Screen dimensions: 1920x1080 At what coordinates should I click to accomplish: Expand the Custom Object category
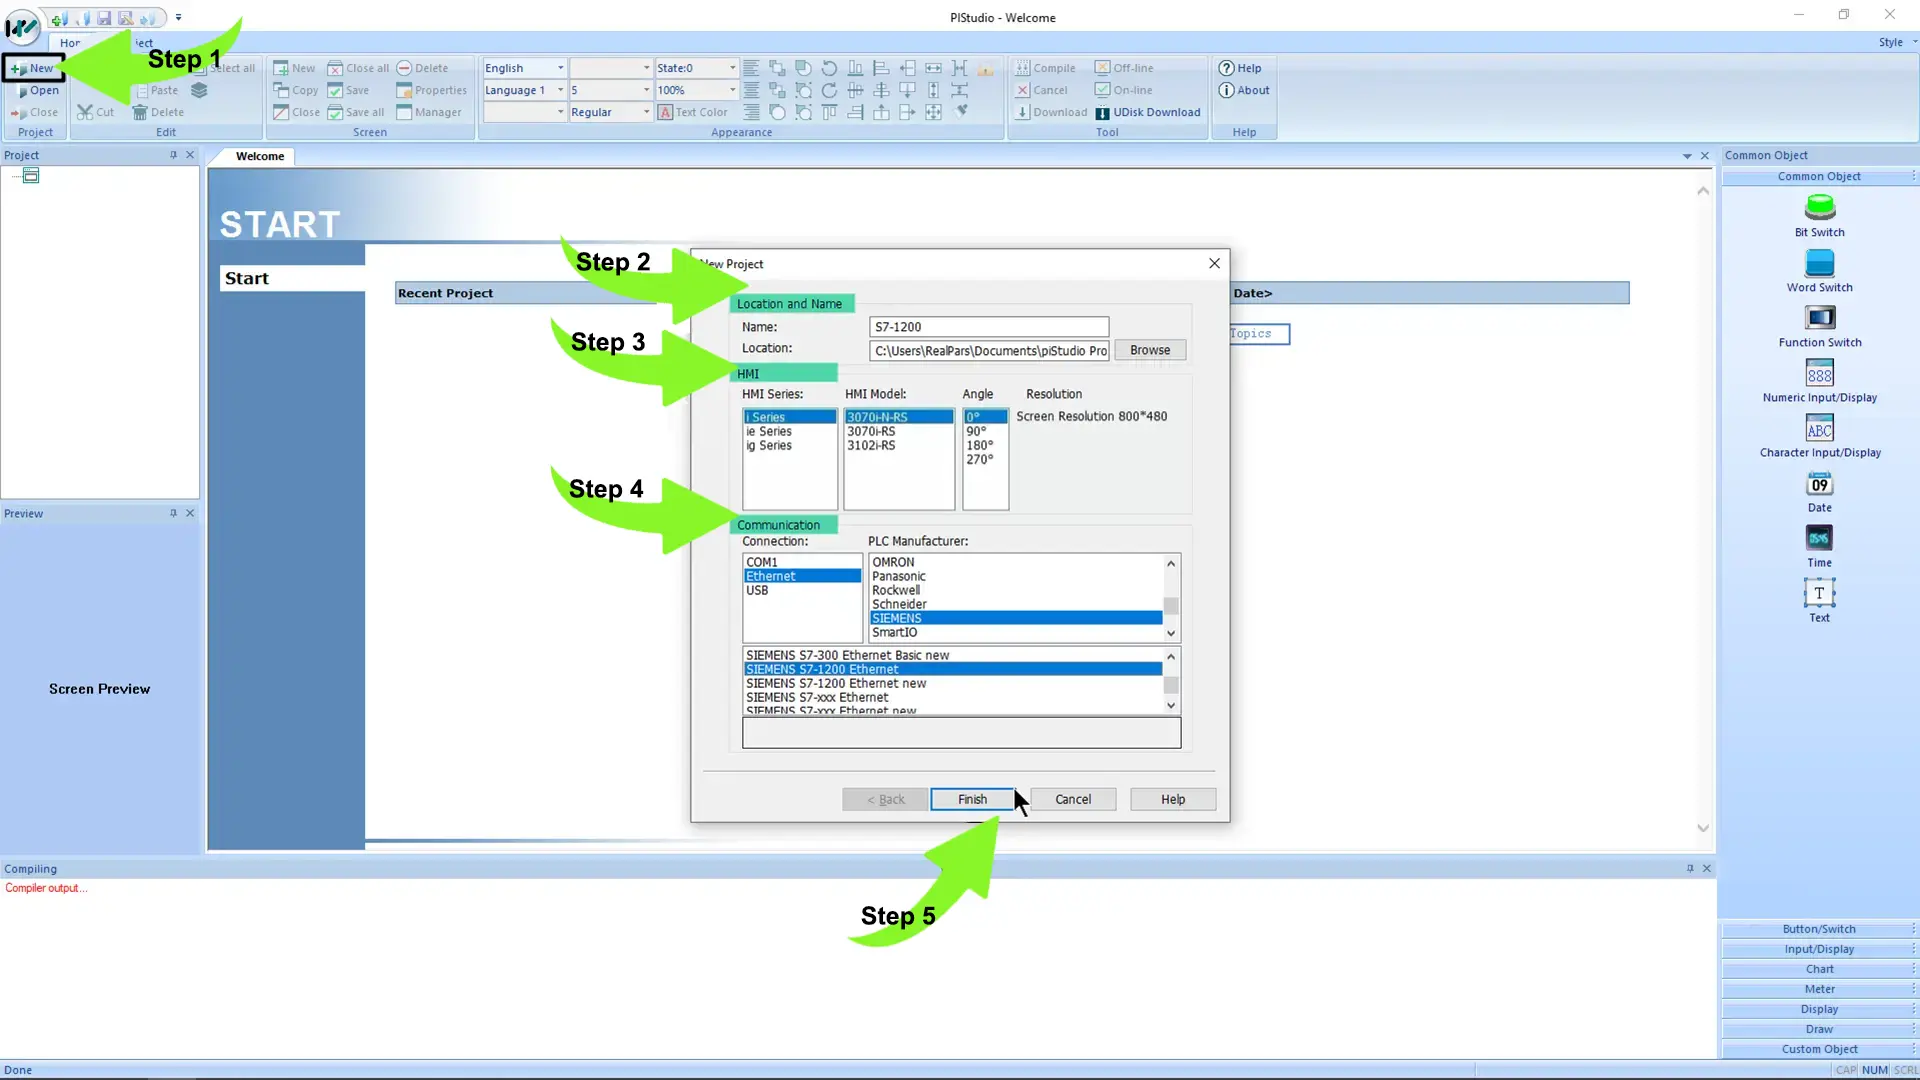[x=1818, y=1049]
